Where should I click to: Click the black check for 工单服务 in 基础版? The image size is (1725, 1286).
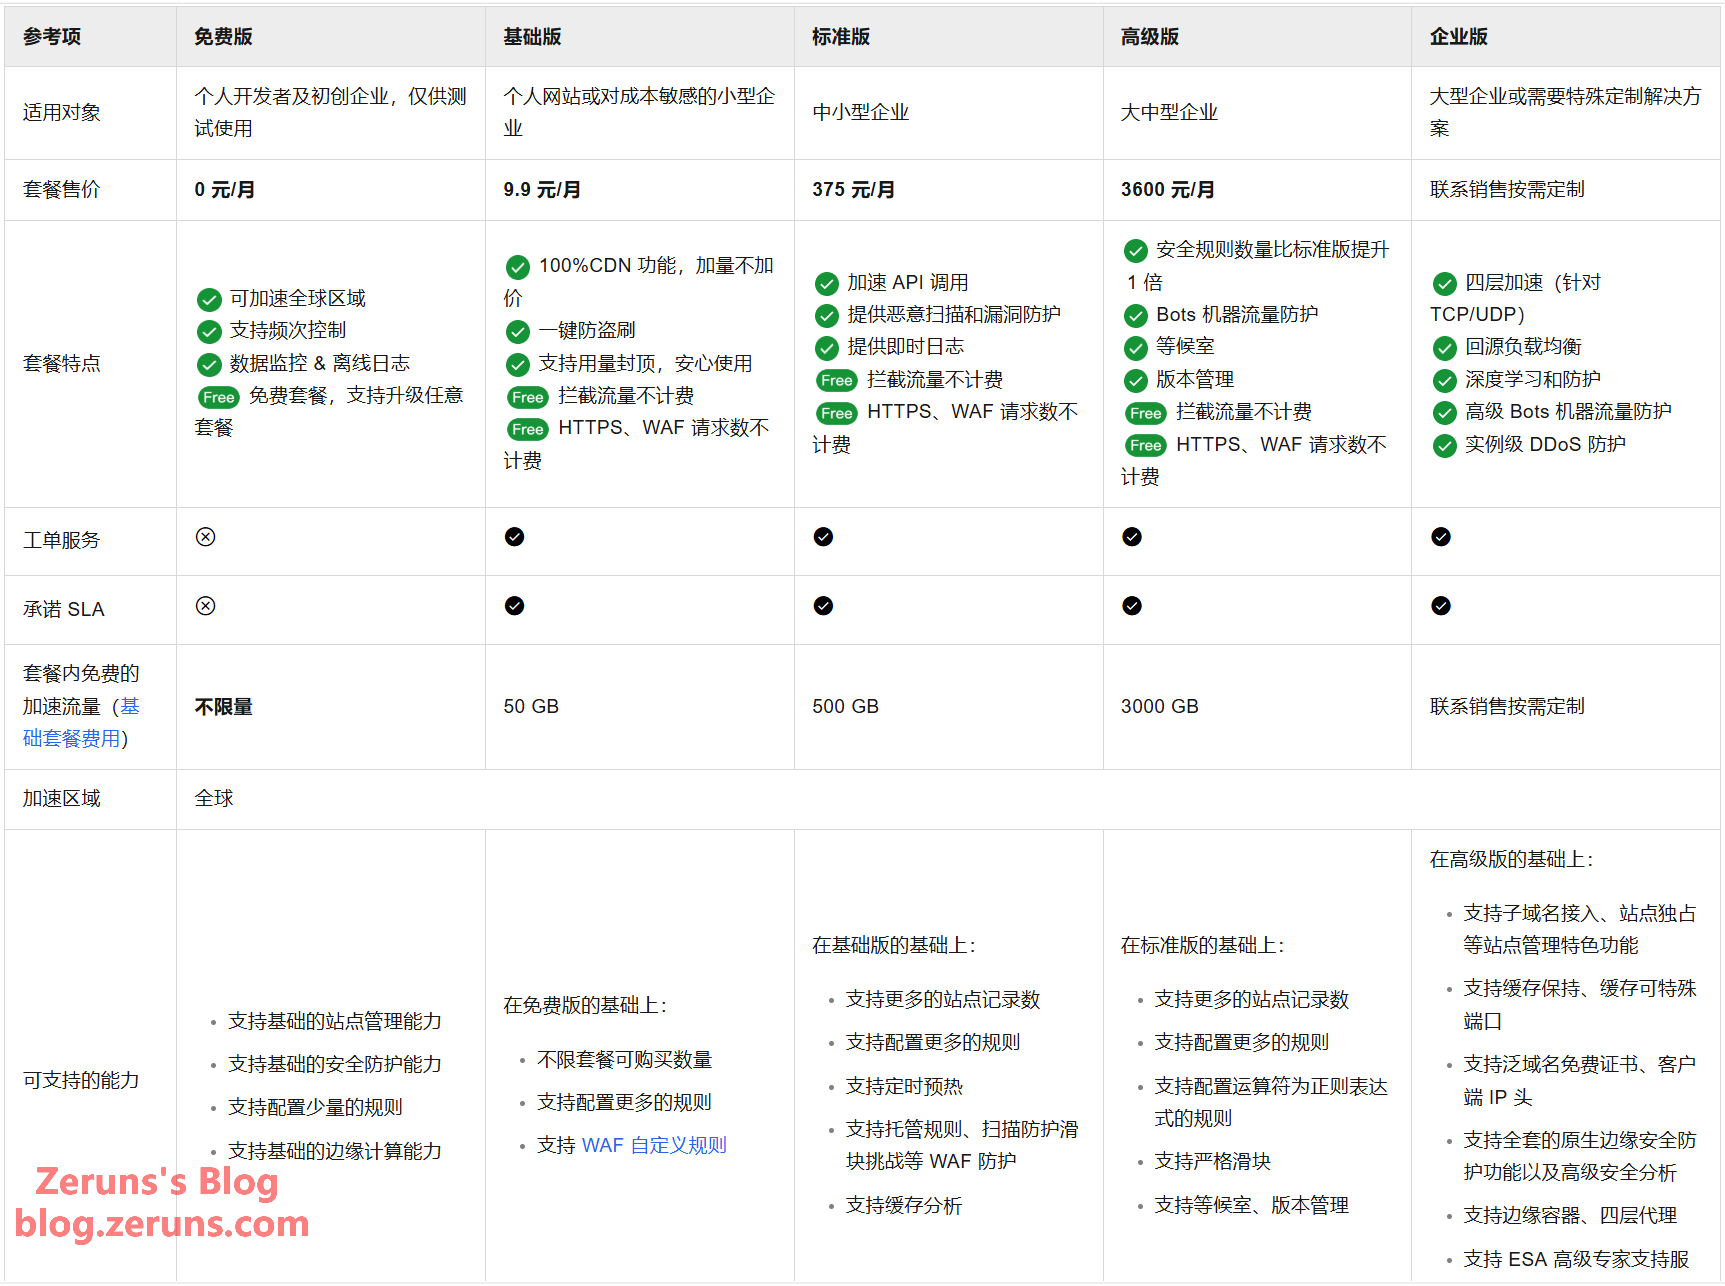click(514, 537)
